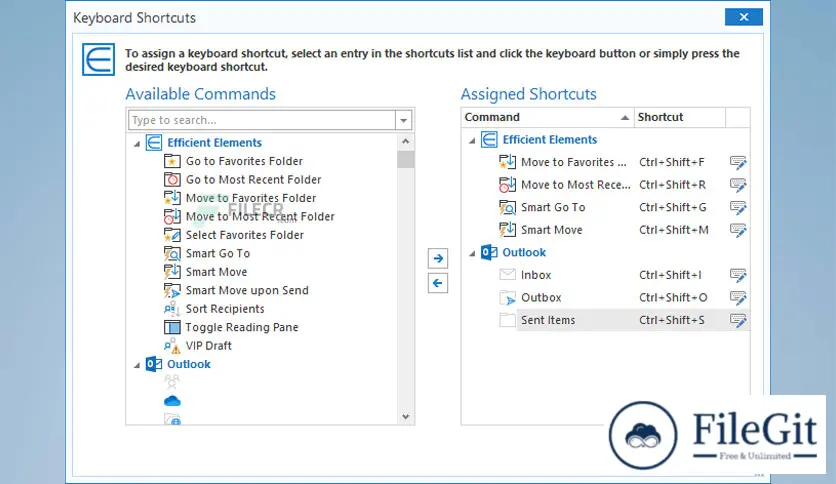Click the Outlook logo in Assigned Shortcuts
This screenshot has width=836, height=484.
489,252
